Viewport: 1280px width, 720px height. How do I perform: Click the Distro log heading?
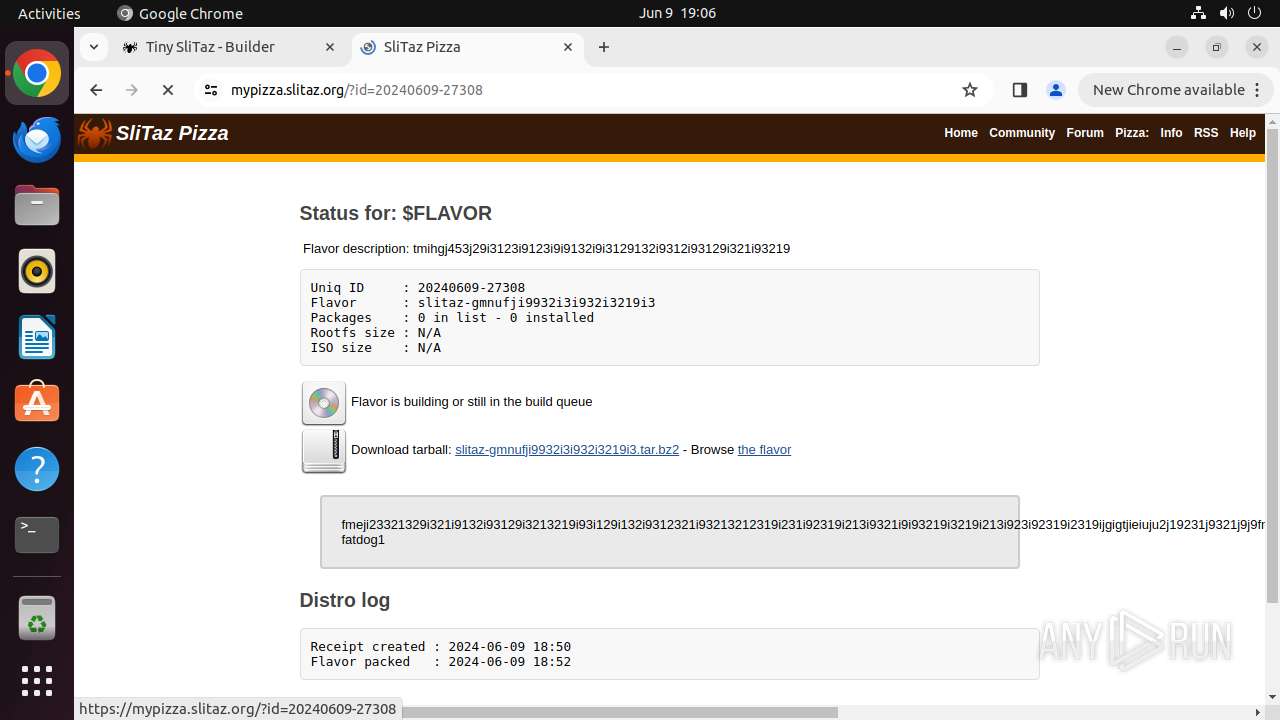point(345,600)
